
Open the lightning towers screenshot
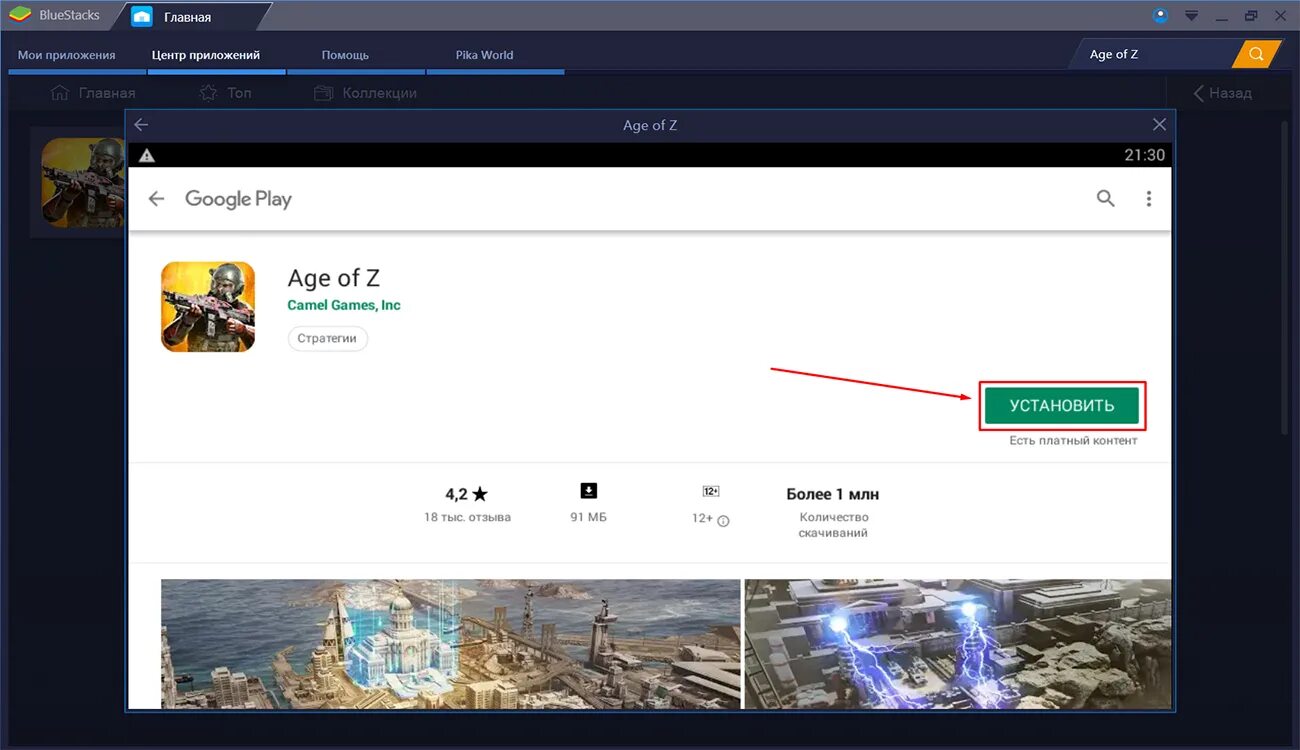[957, 643]
